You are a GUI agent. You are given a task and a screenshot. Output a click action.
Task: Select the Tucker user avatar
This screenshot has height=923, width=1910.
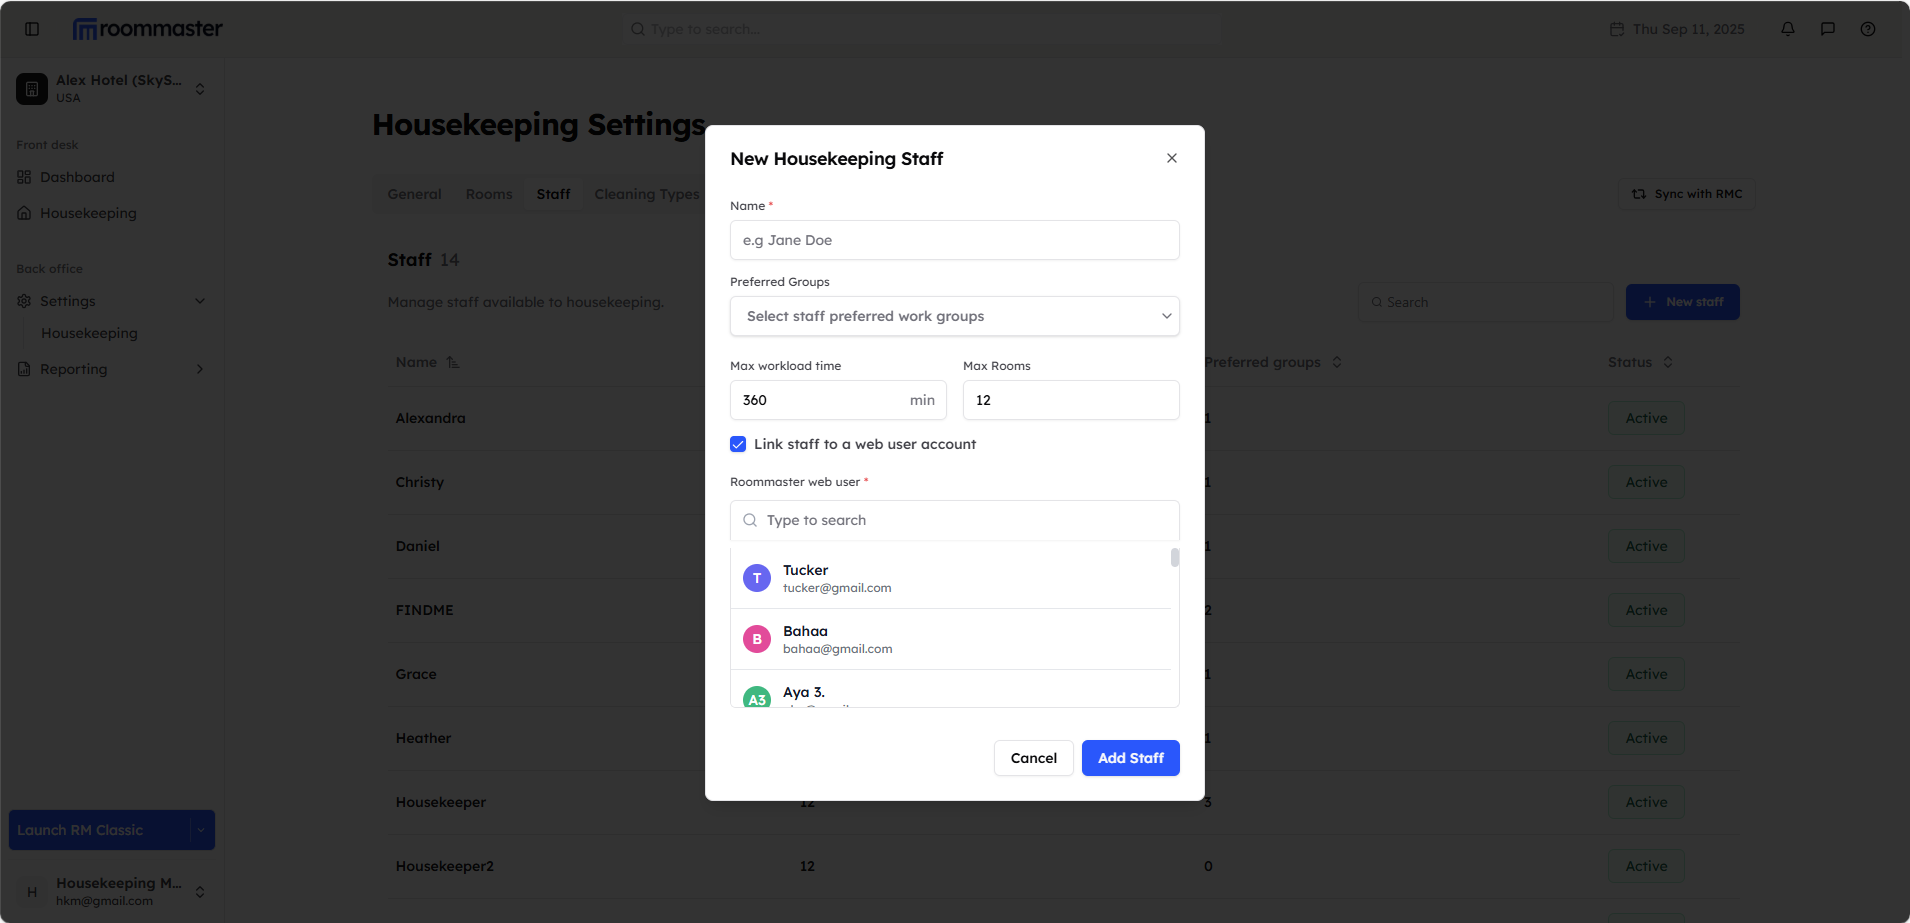coord(757,578)
